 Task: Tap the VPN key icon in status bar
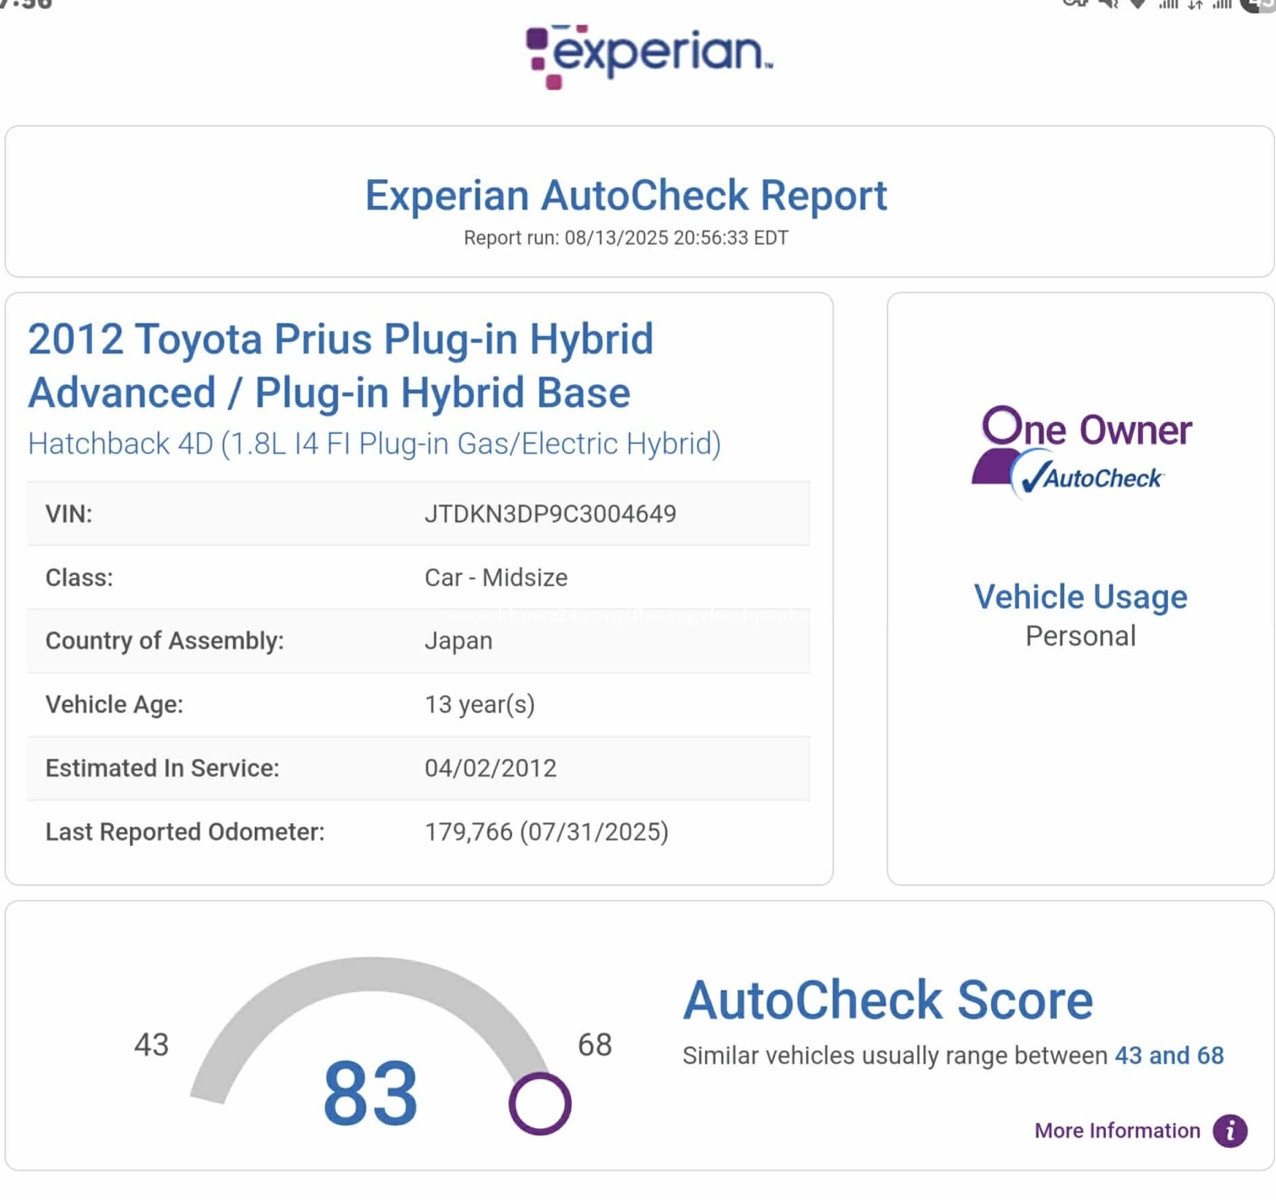click(1075, 4)
